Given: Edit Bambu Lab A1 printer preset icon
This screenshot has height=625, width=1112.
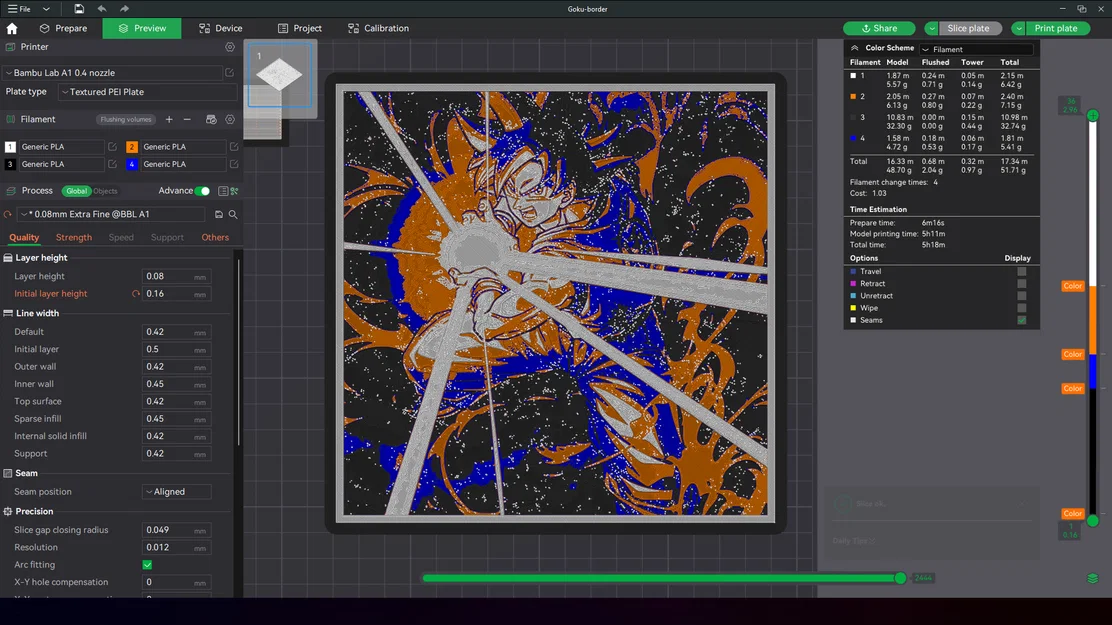Looking at the screenshot, I should (x=230, y=72).
